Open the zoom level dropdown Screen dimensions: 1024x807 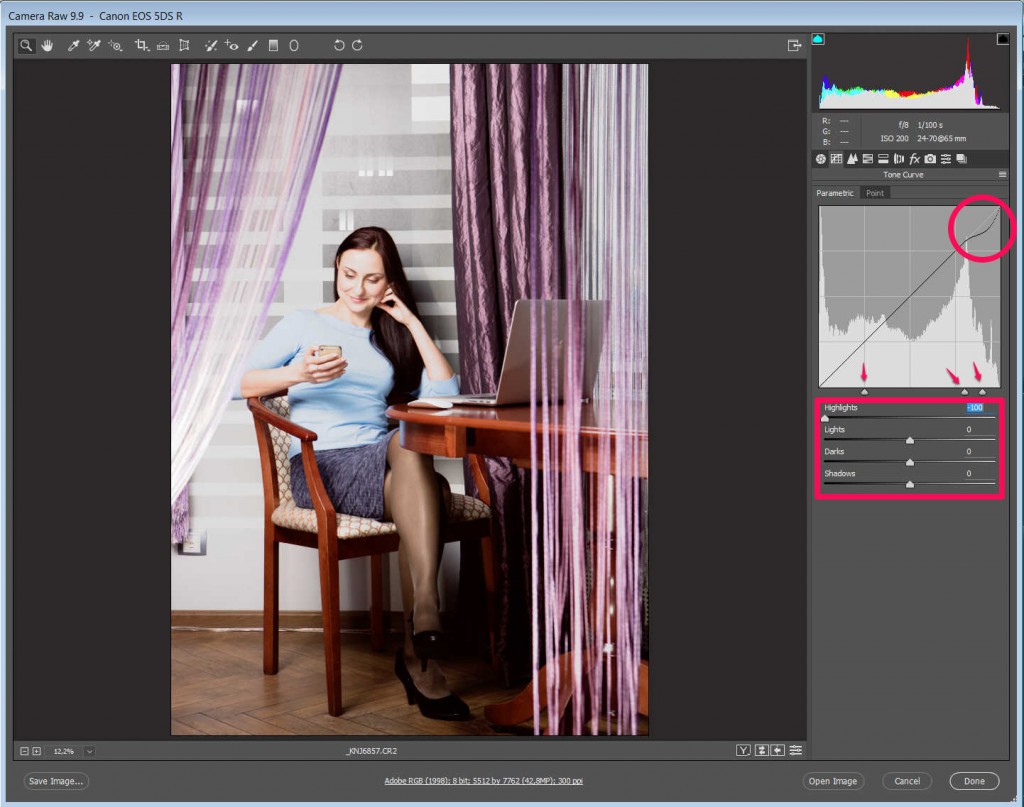(x=89, y=751)
